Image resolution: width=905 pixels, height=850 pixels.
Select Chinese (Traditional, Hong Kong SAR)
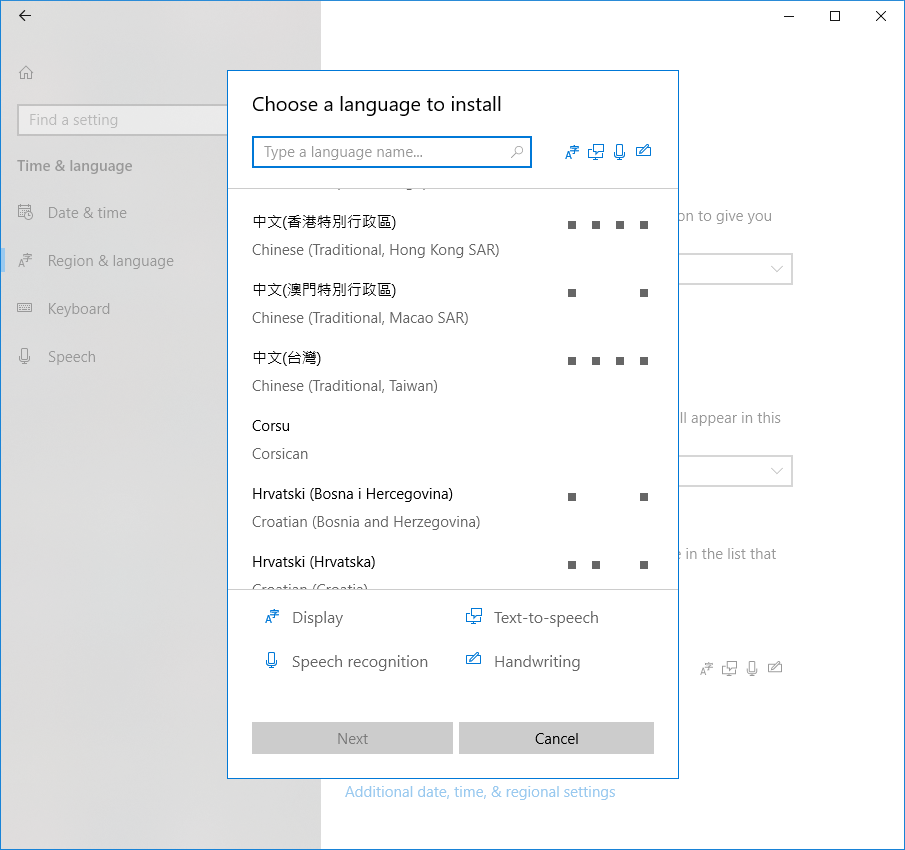click(x=452, y=236)
